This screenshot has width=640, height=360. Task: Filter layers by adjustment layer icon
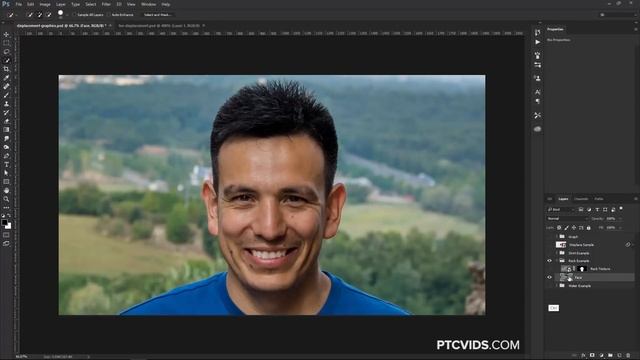589,209
